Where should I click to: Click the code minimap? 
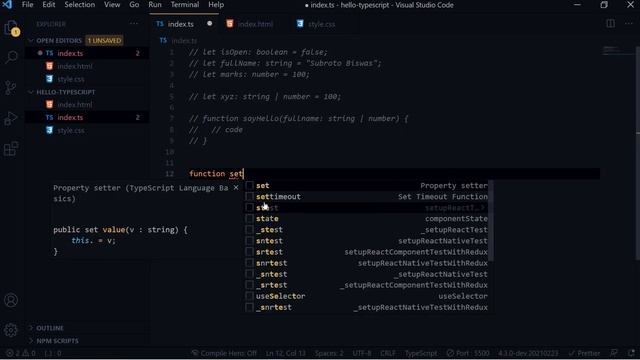click(x=617, y=51)
